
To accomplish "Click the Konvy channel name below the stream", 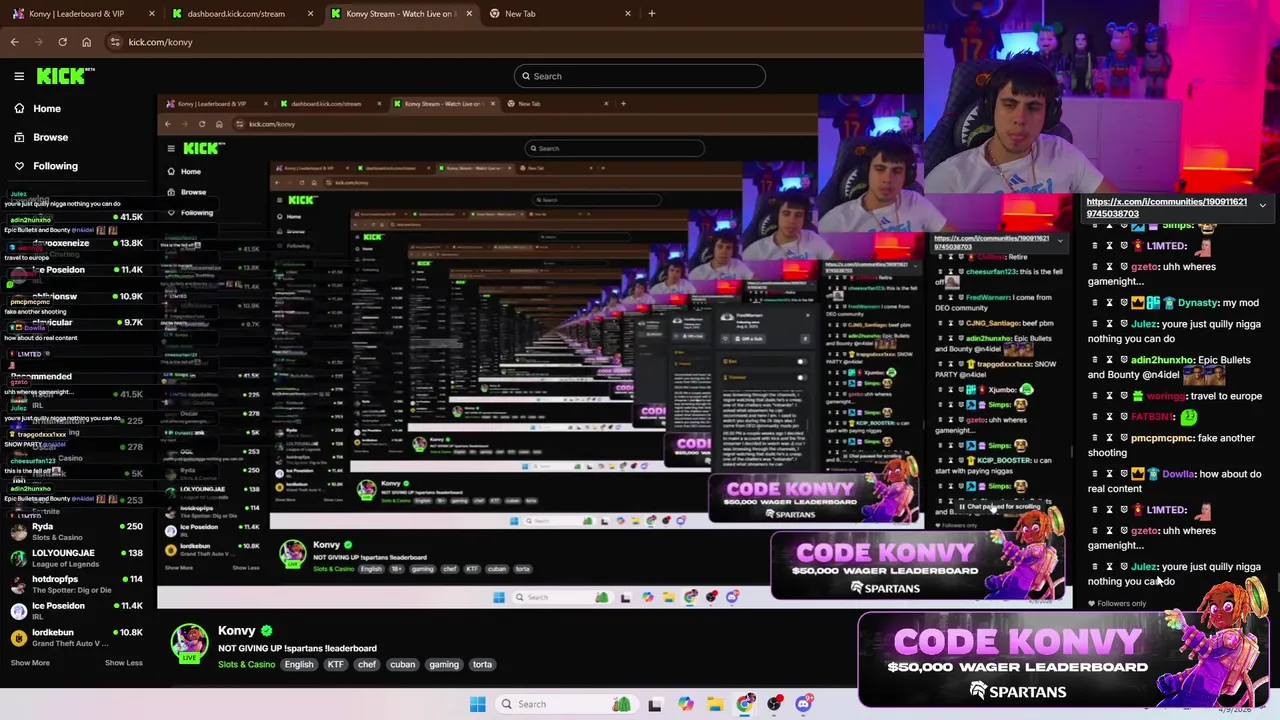I will (x=237, y=631).
